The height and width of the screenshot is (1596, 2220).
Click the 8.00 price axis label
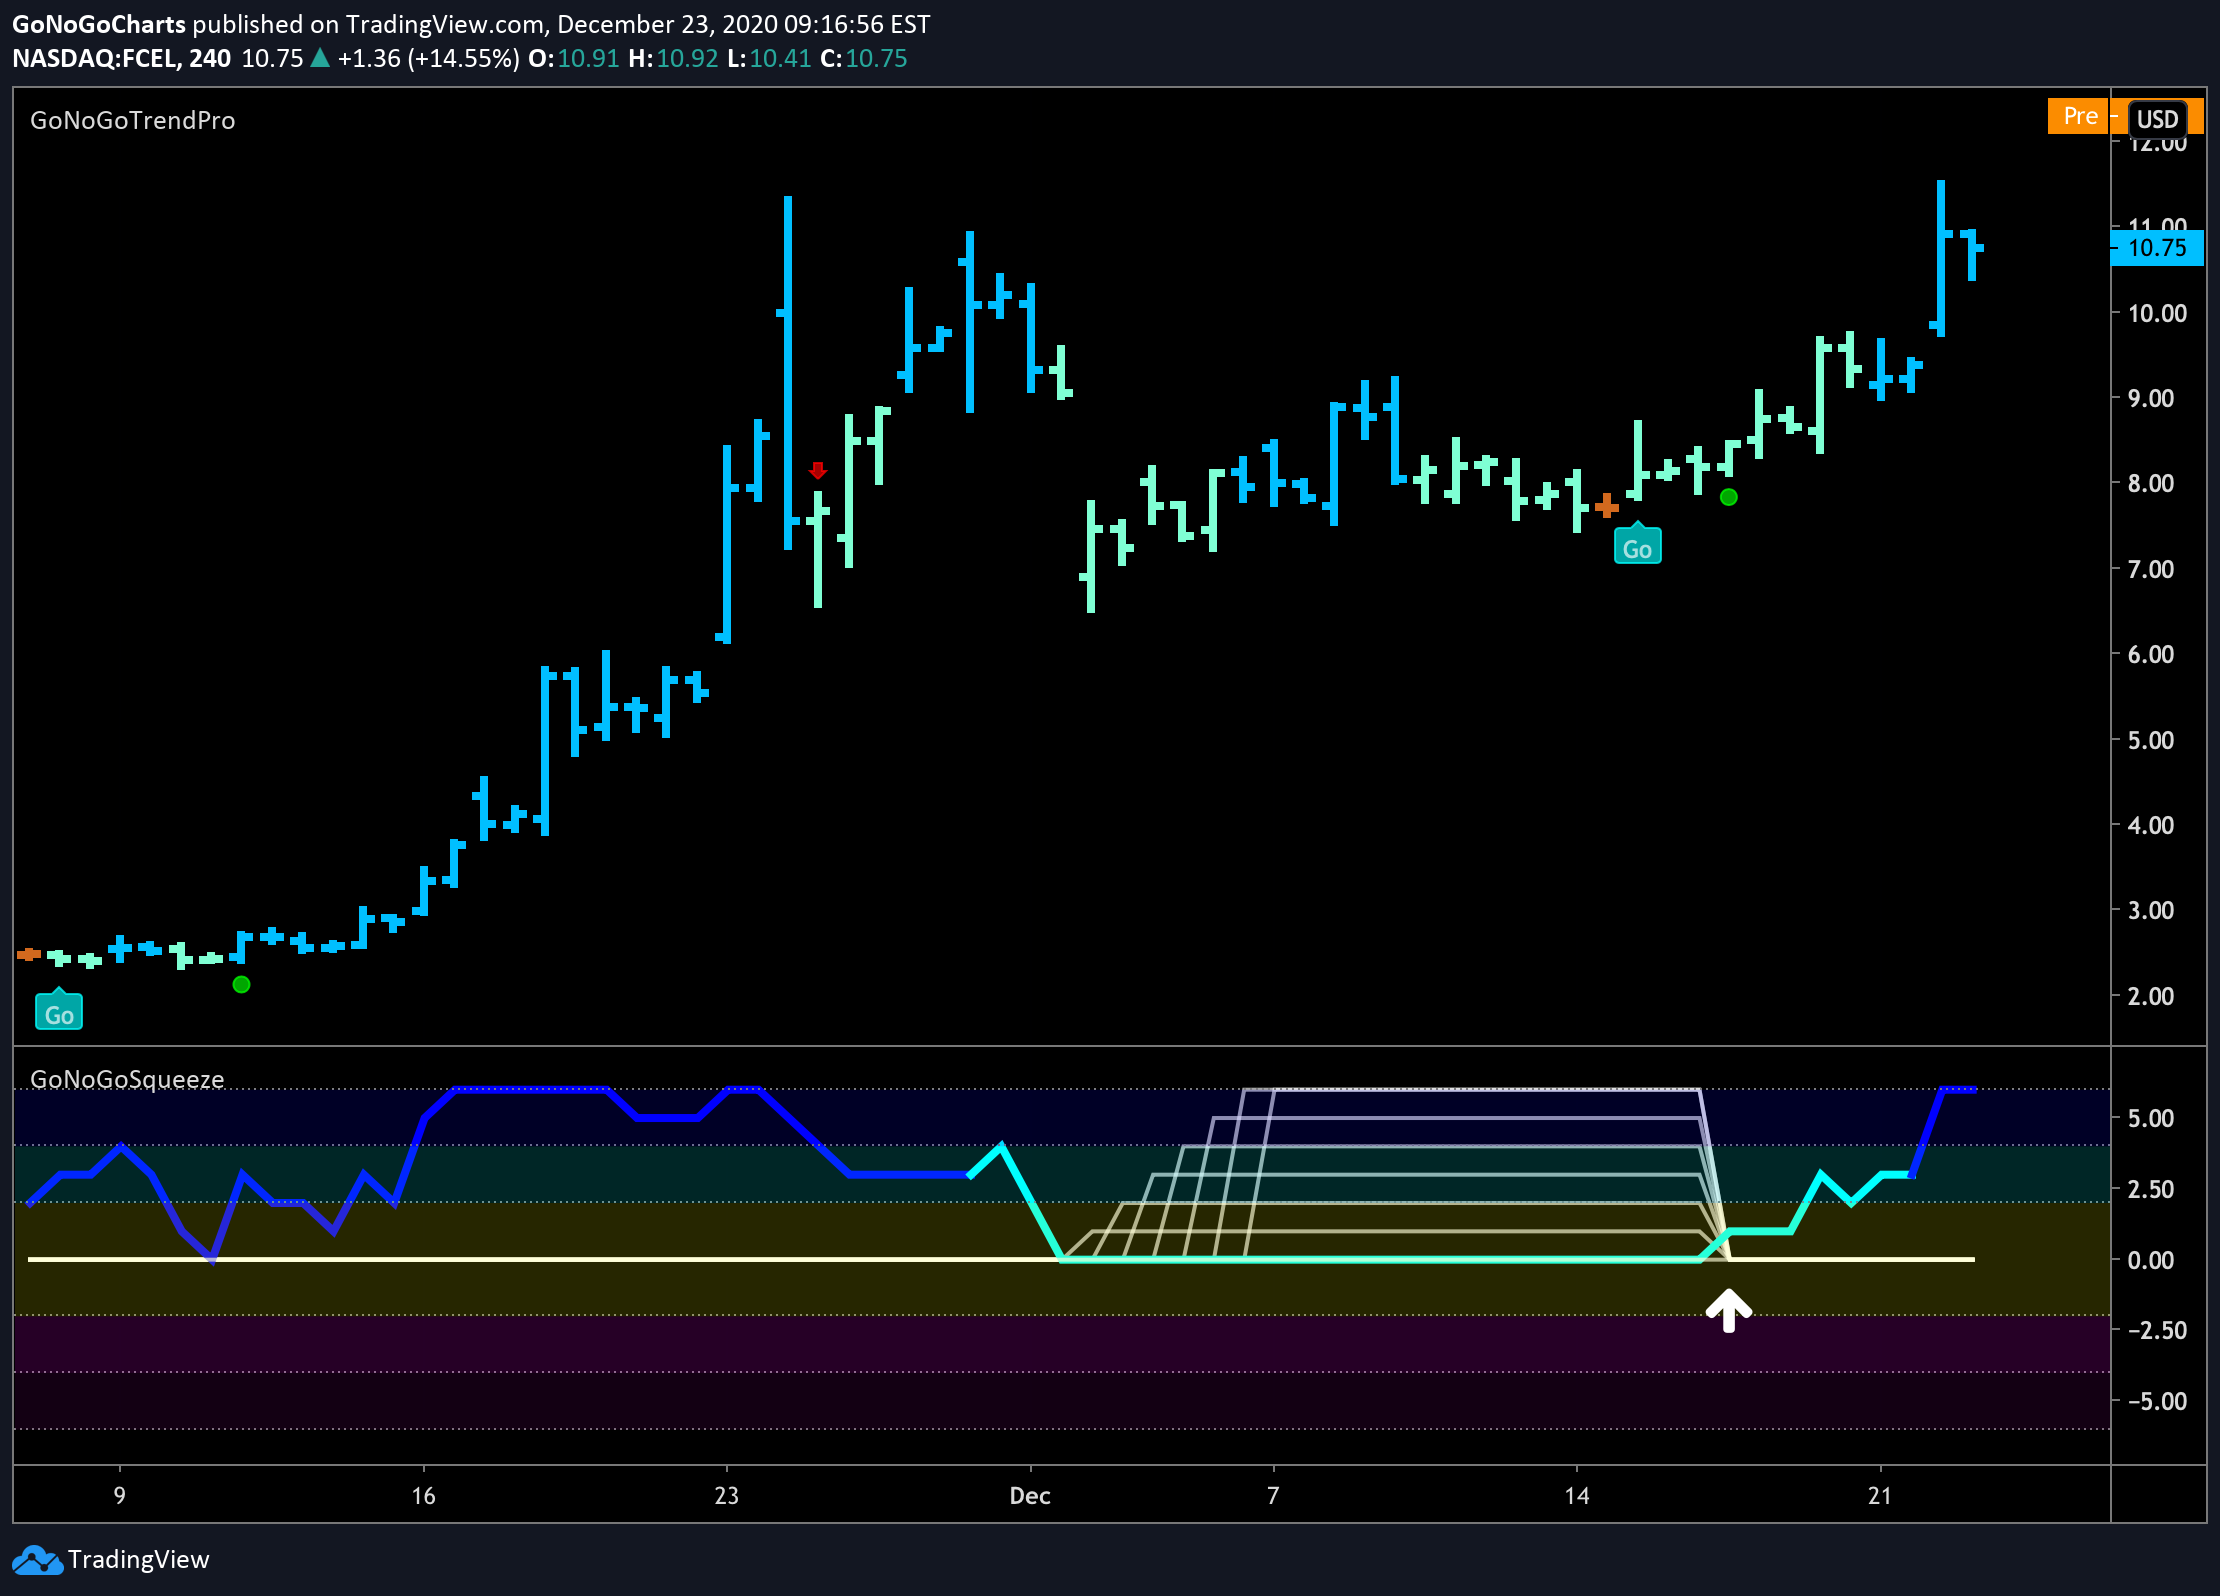[x=2150, y=483]
